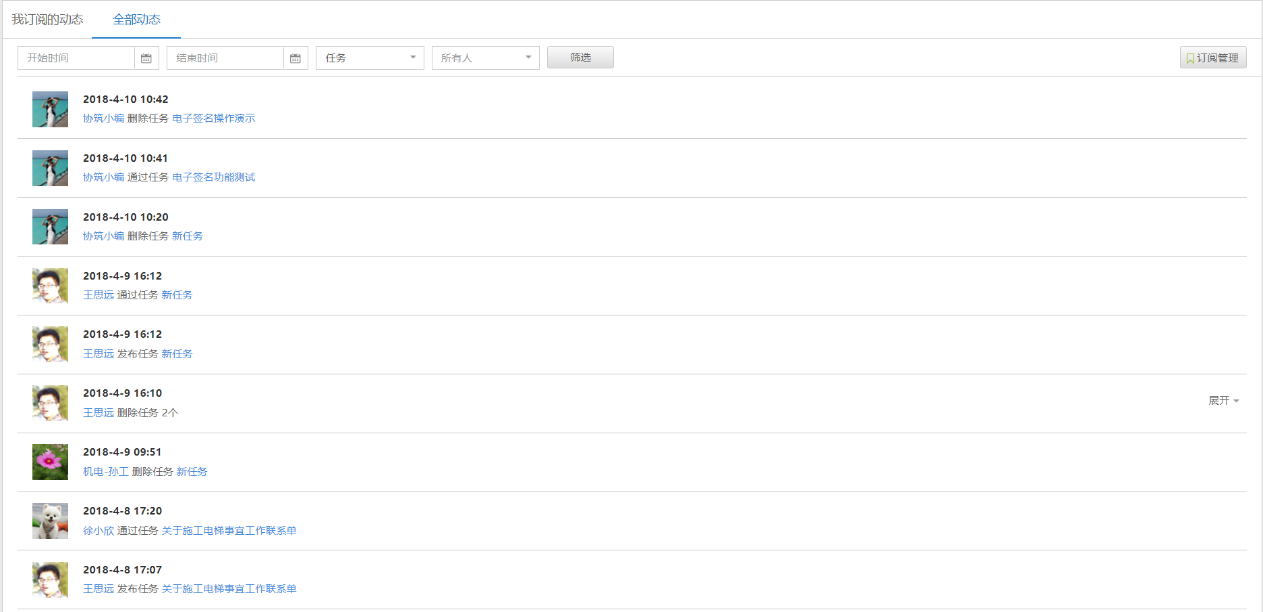
Task: Open the start time calendar picker icon
Action: click(x=146, y=58)
